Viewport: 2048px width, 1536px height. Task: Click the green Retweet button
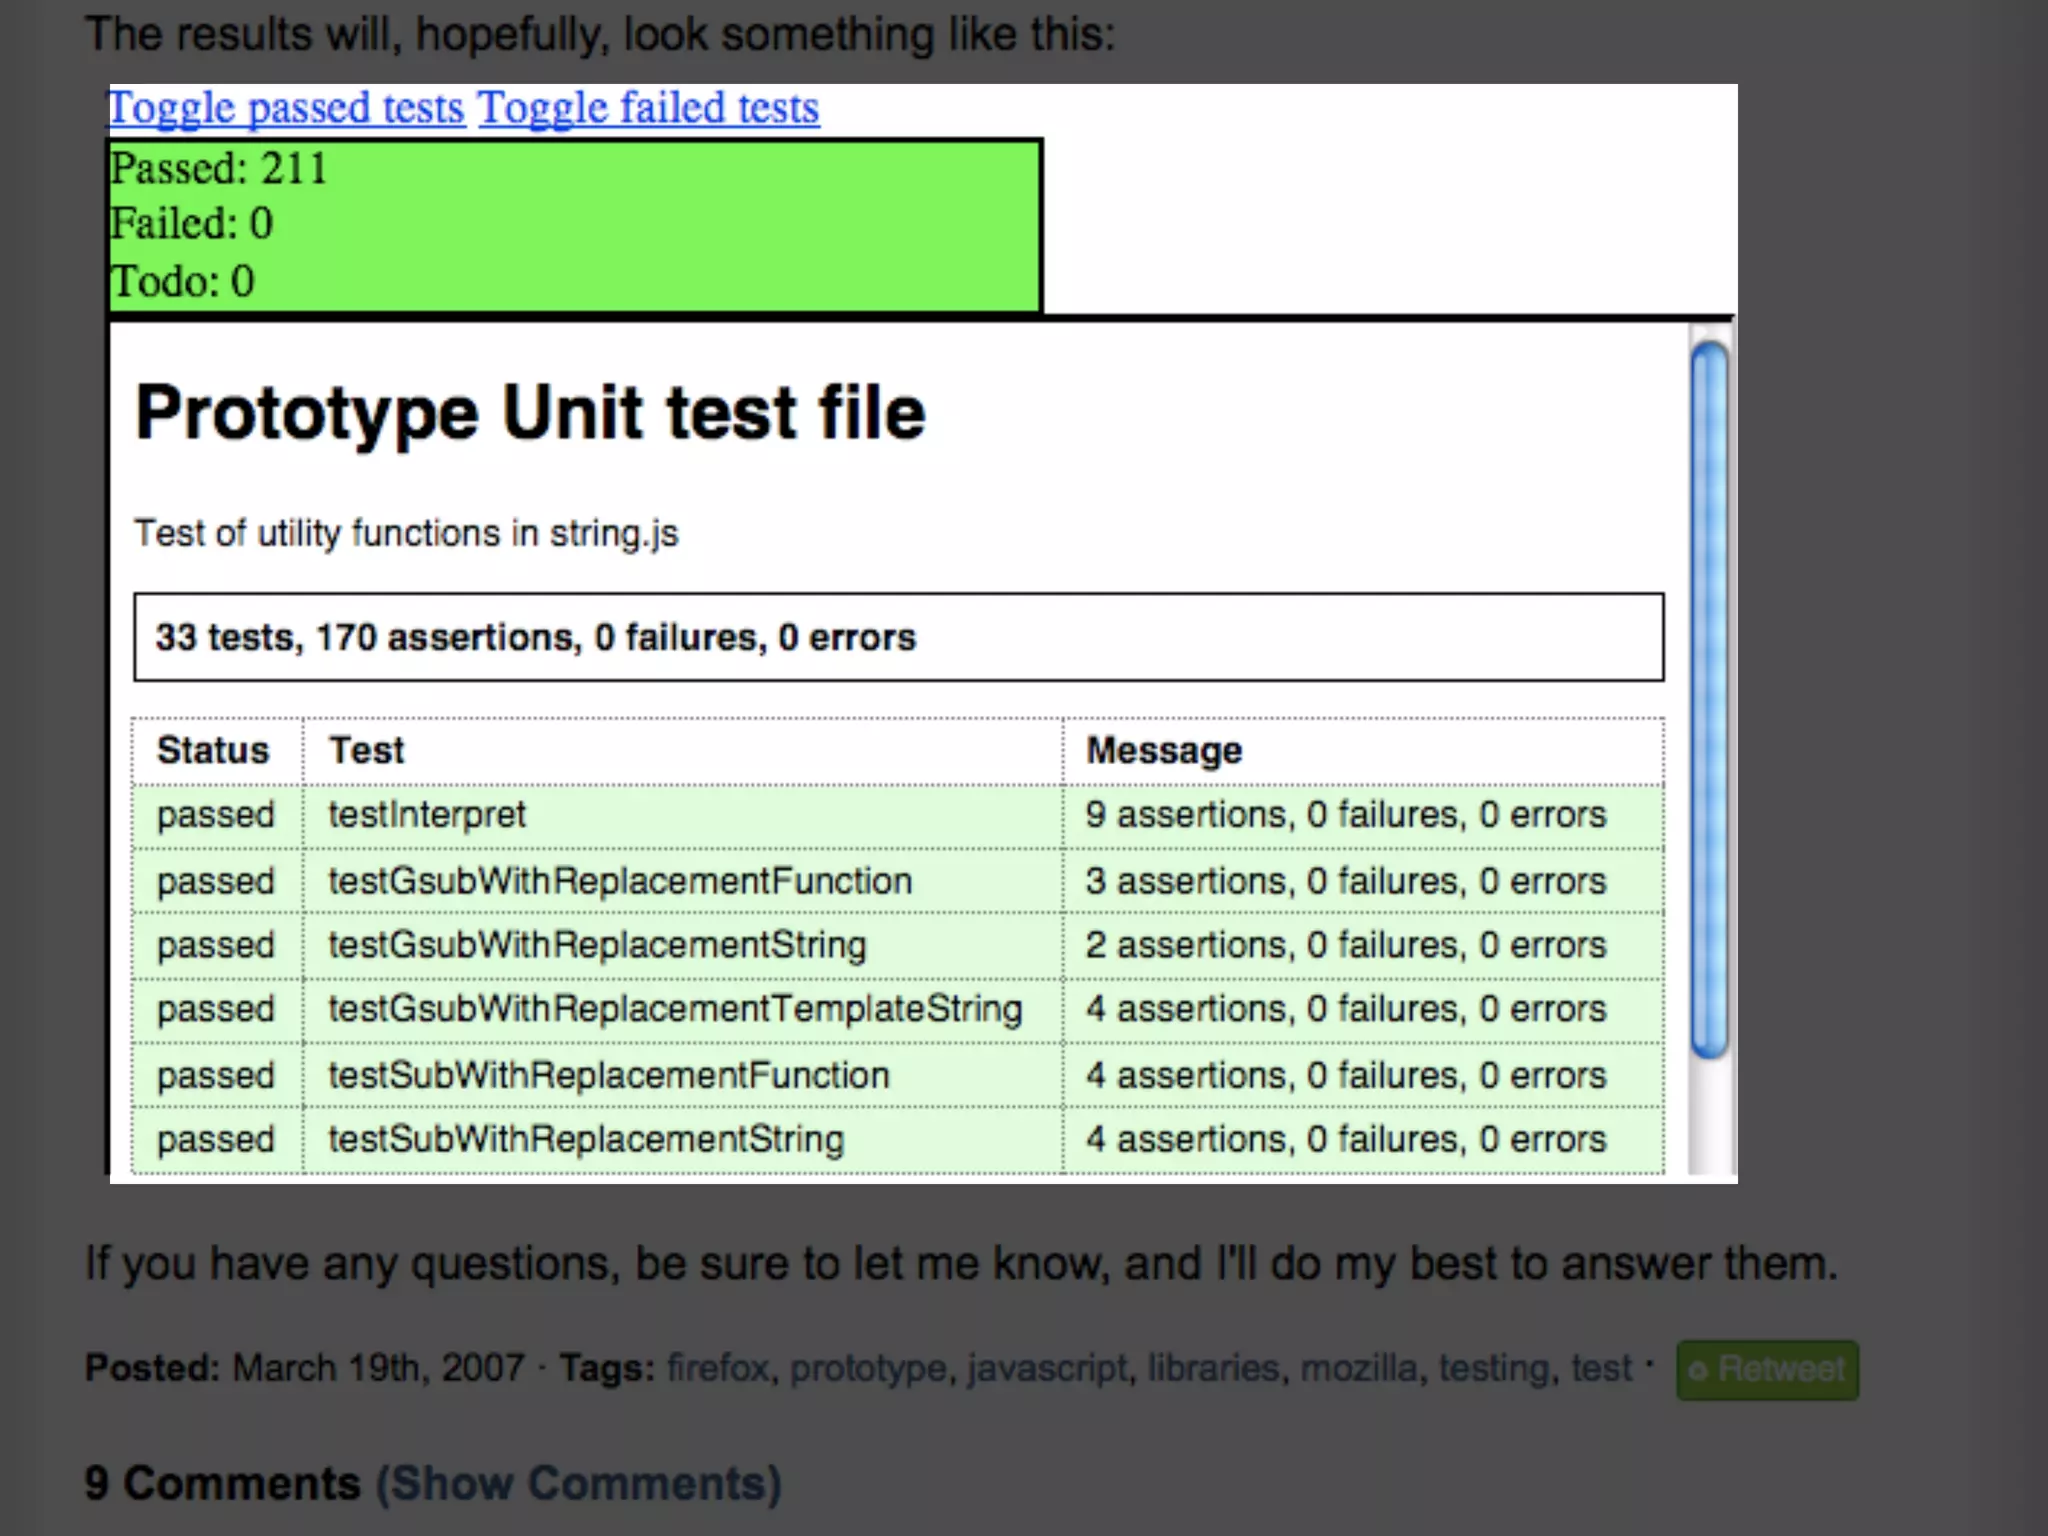[1767, 1369]
